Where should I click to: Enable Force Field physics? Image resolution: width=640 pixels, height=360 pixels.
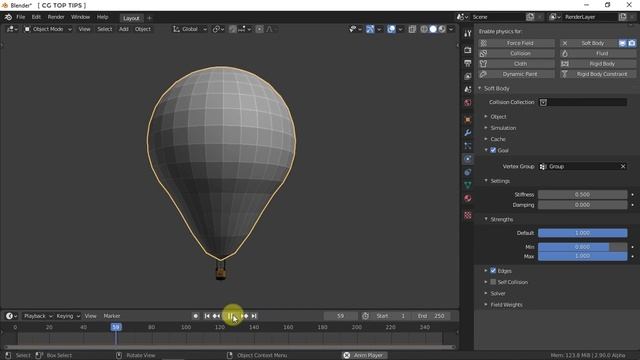pos(517,43)
